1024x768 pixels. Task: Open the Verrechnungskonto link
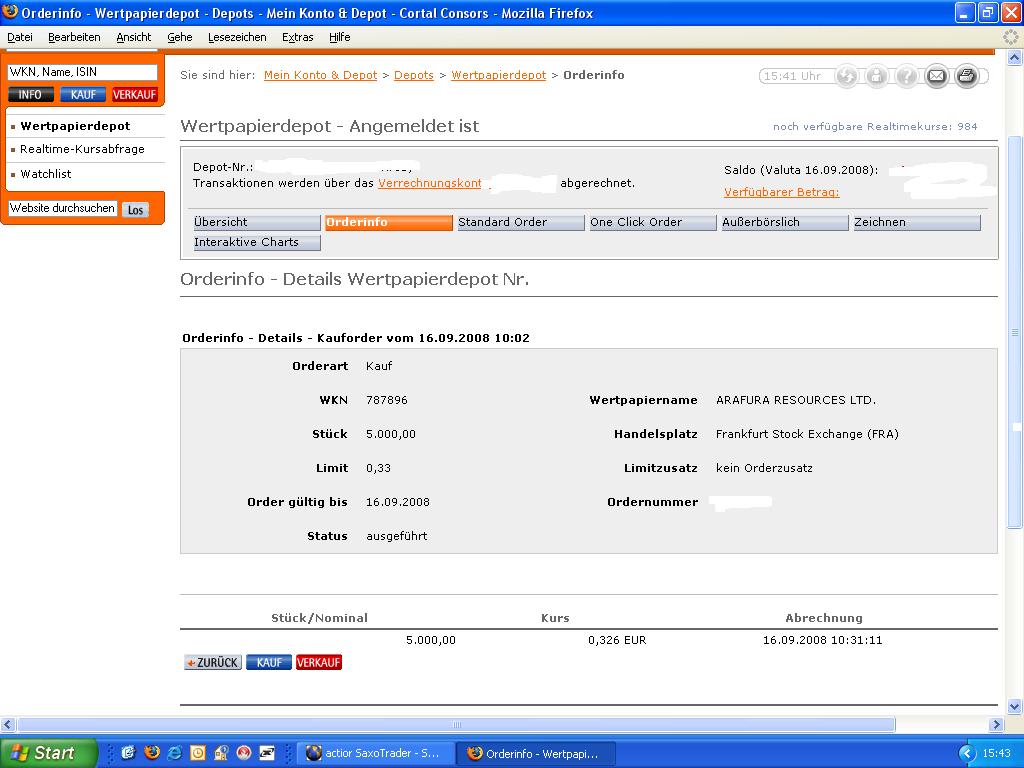tap(430, 184)
